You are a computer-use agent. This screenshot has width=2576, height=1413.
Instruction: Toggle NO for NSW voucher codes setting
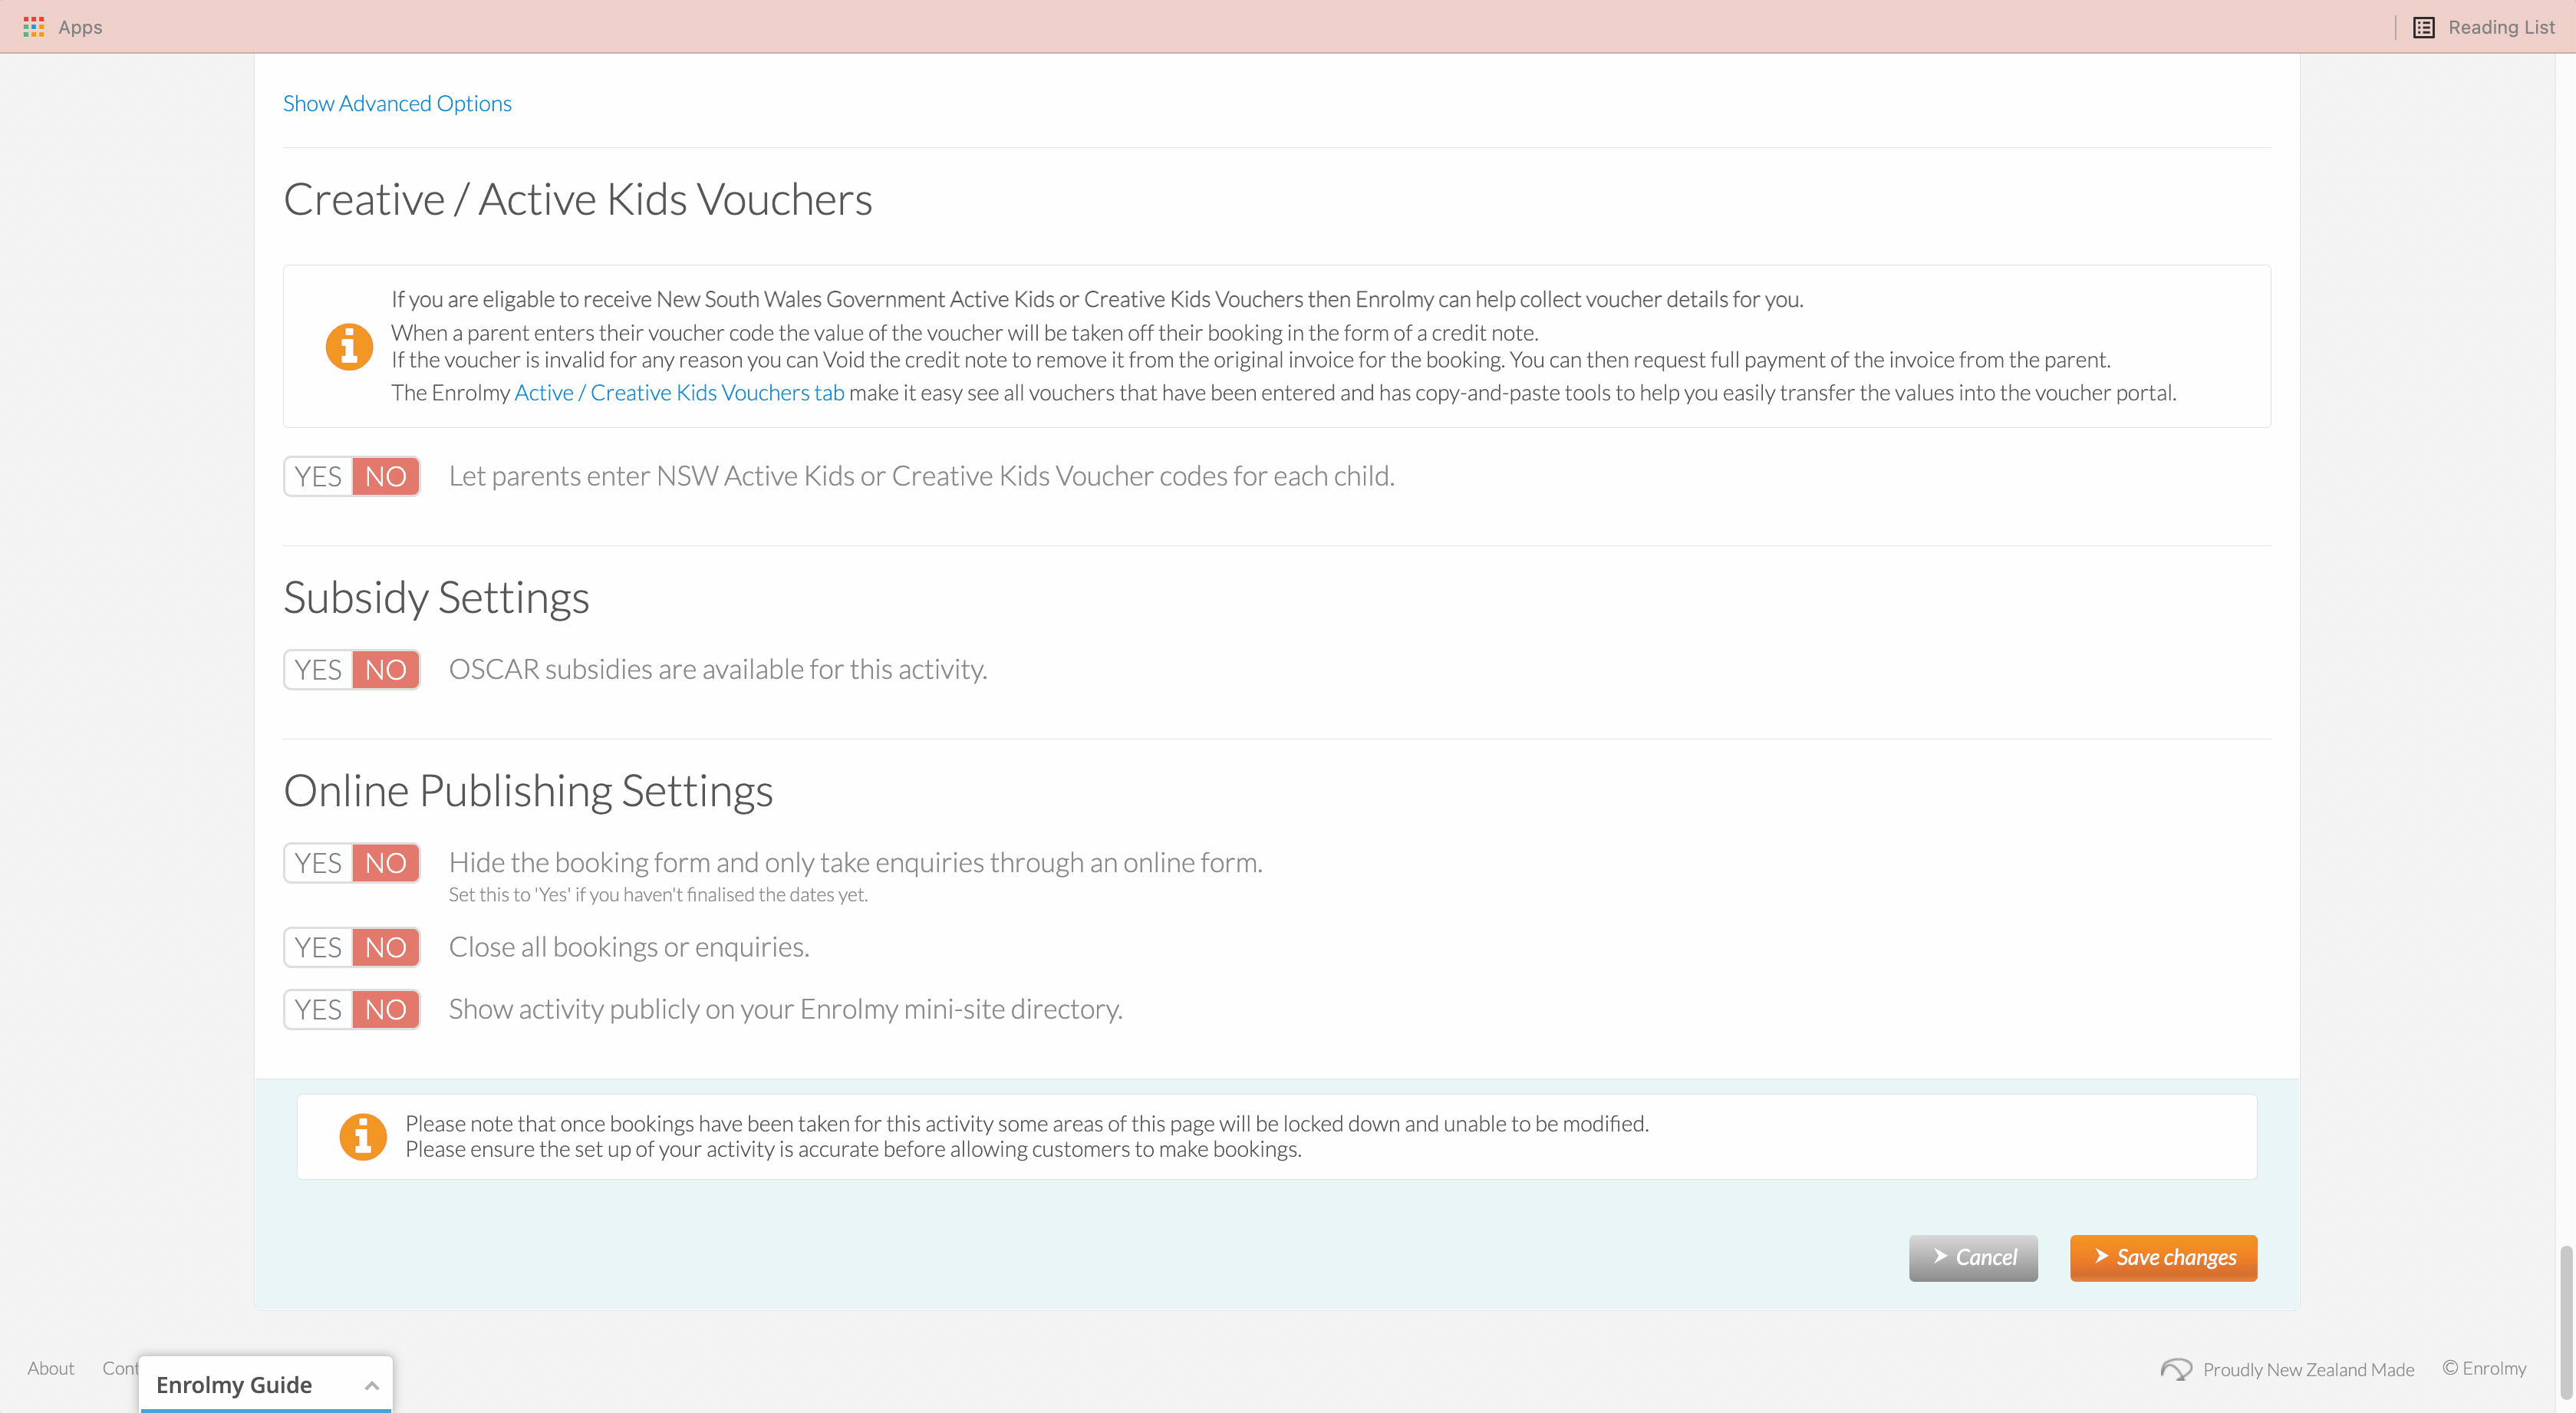386,476
